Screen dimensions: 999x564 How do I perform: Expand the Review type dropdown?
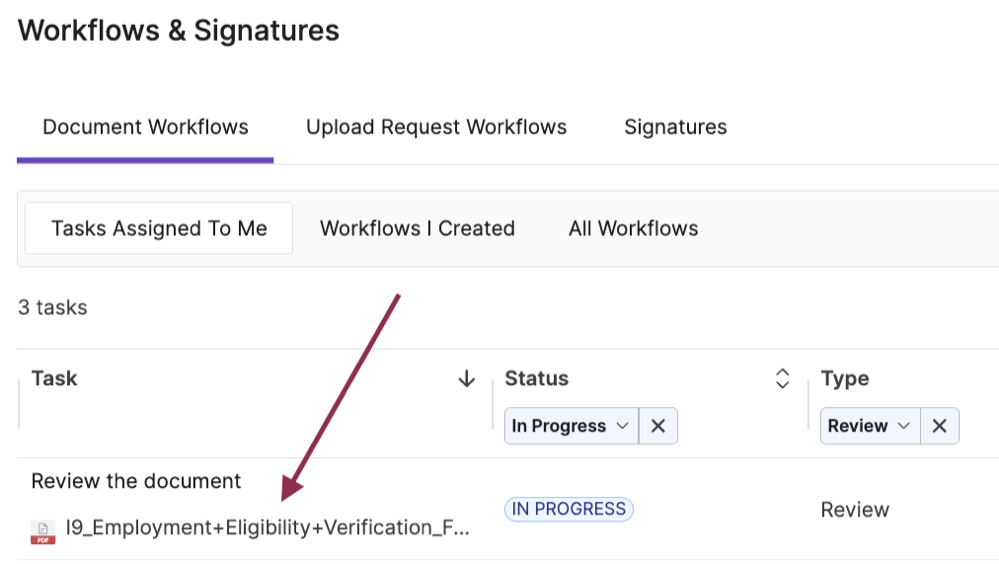pyautogui.click(x=868, y=426)
